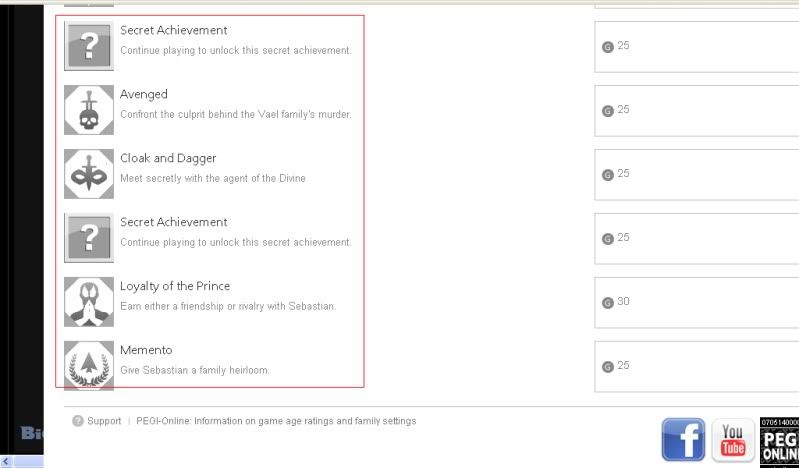The width and height of the screenshot is (799, 468).
Task: Select the Memento achievement title
Action: (x=146, y=350)
